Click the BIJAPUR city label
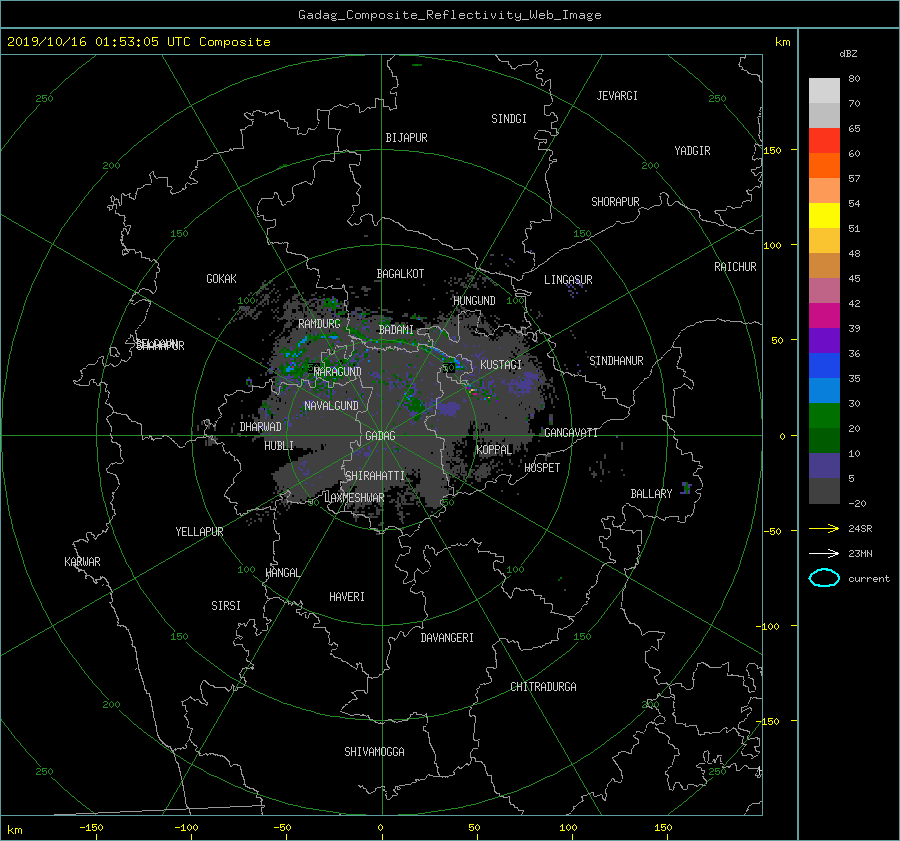Screen dimensions: 900x841 (x=406, y=138)
